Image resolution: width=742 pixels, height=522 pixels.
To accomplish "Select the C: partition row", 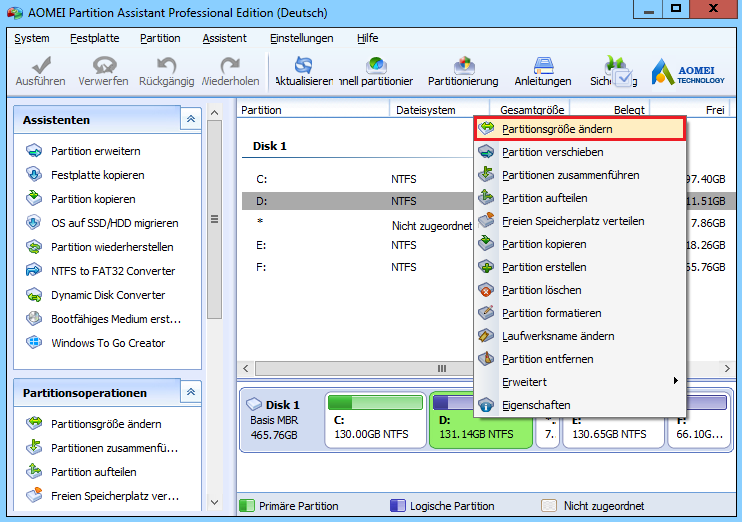I will [358, 179].
